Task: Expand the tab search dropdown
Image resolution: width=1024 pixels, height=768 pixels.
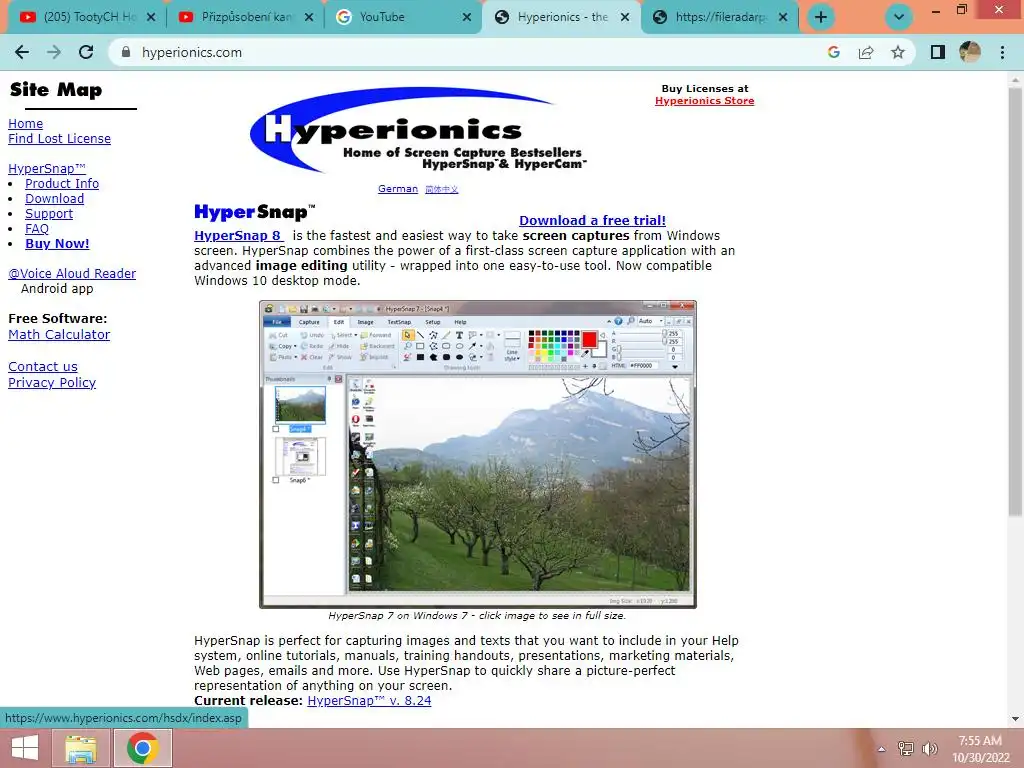Action: tap(899, 17)
